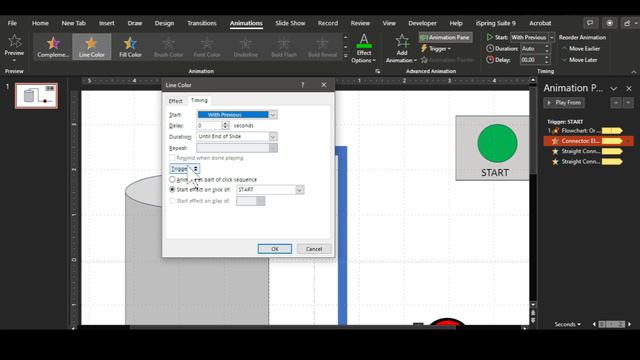Open the iSpring Suite 9 tab

coord(495,23)
